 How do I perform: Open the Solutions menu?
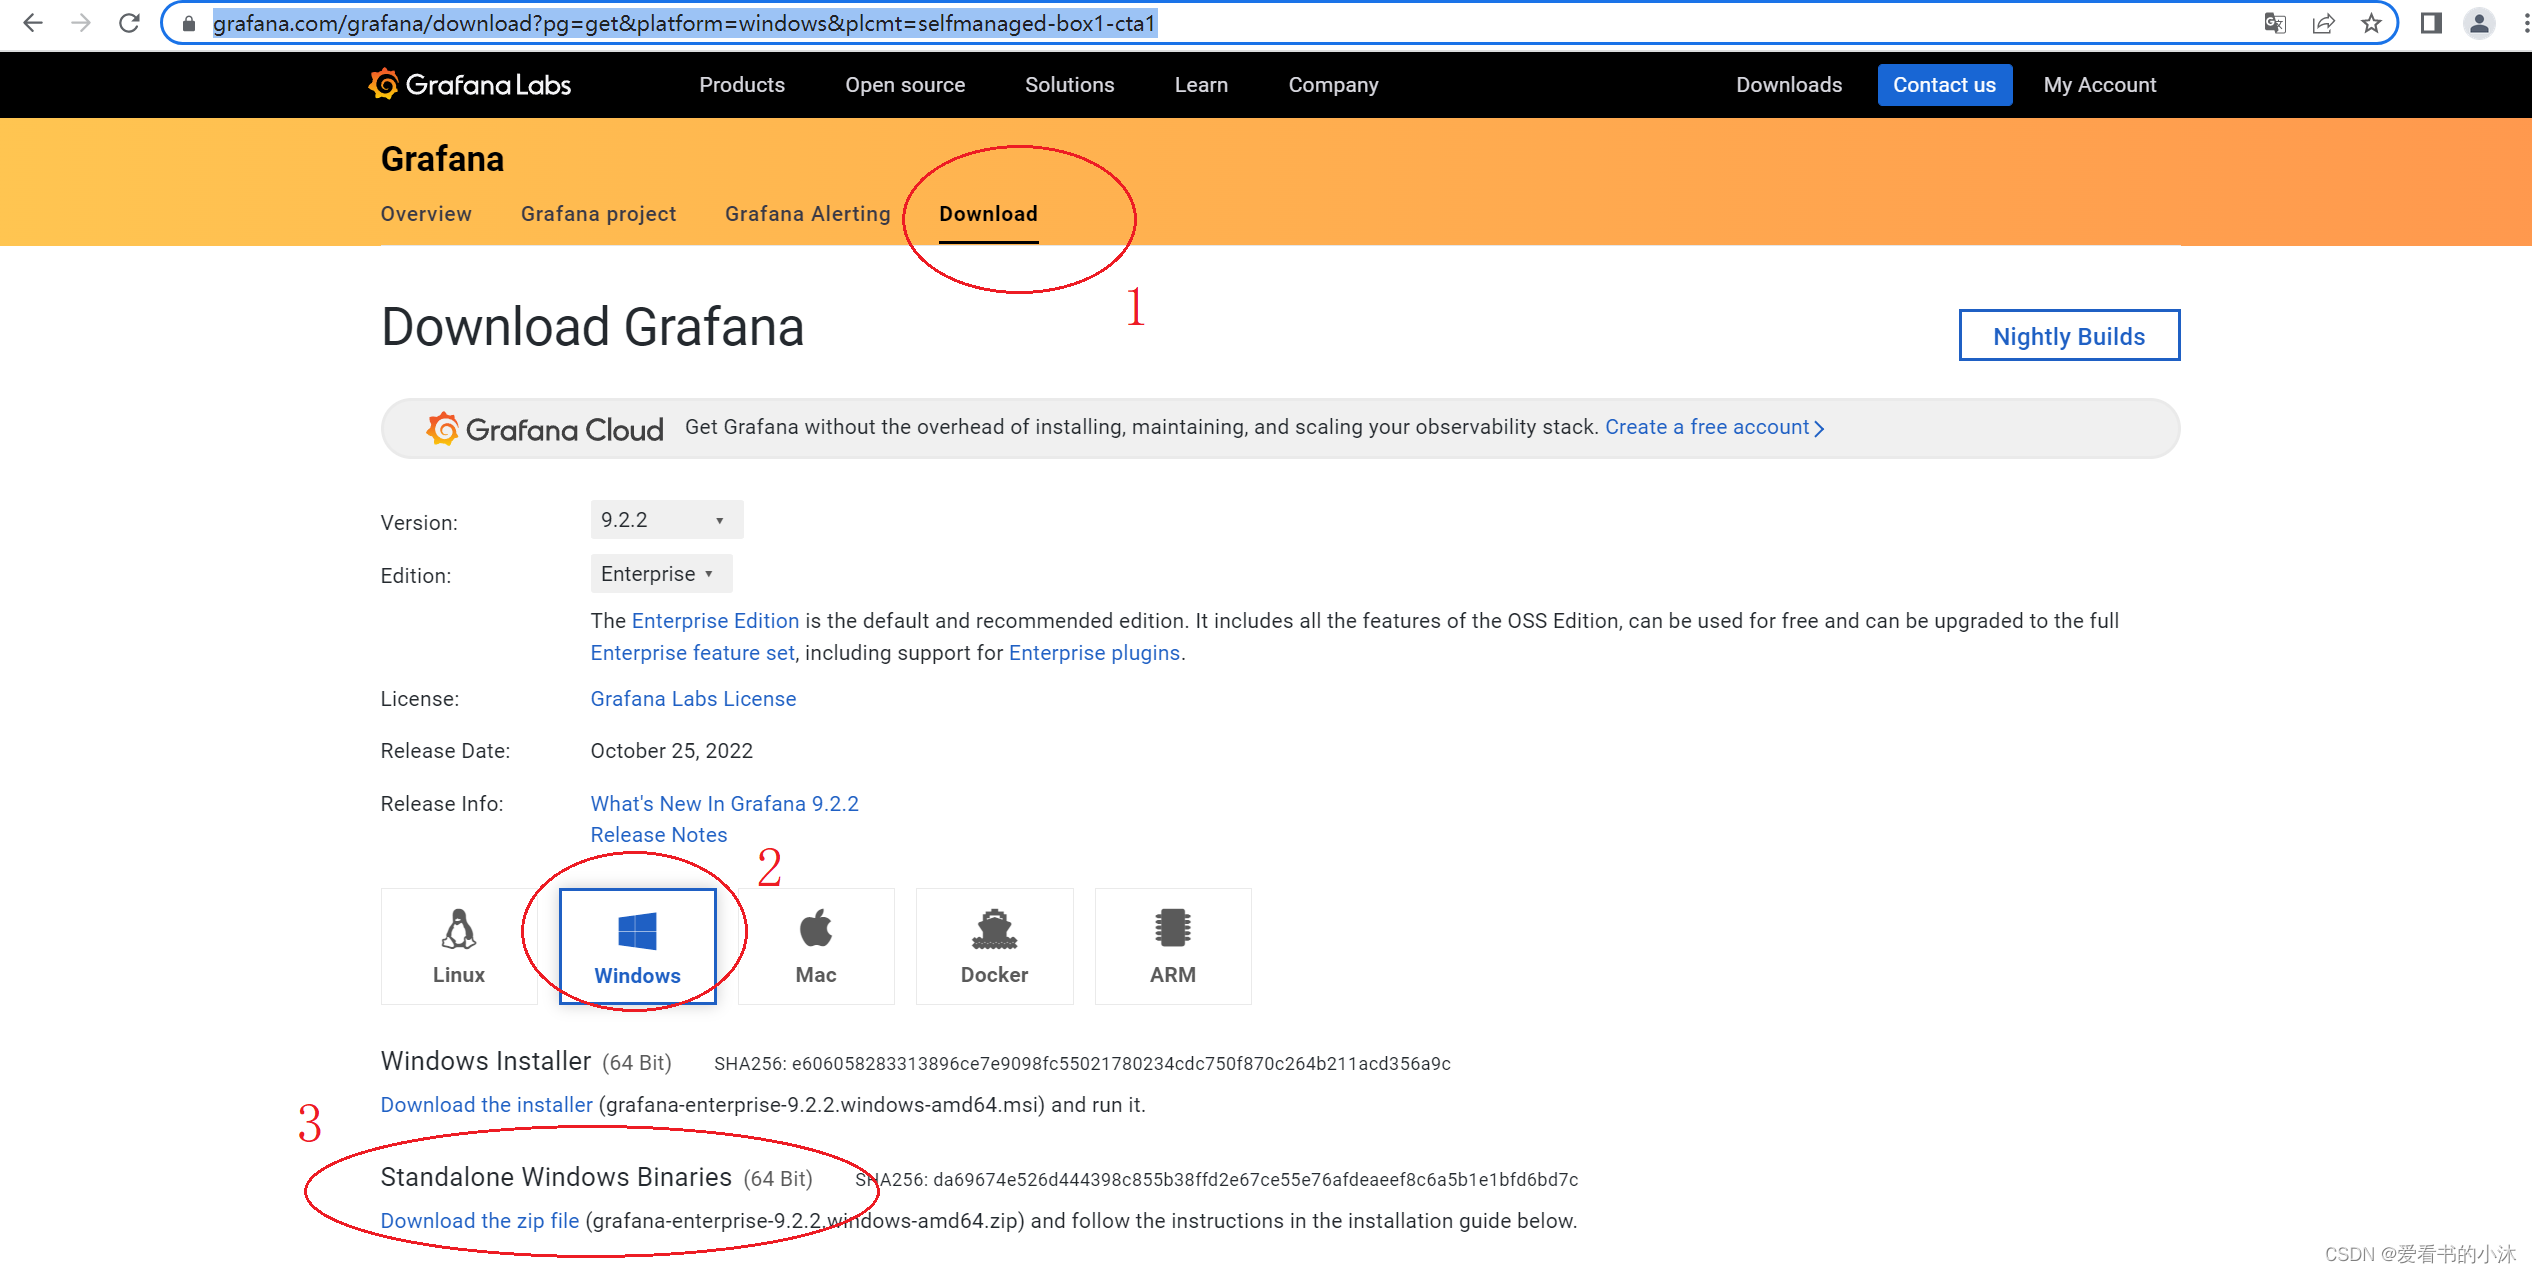pos(1070,85)
